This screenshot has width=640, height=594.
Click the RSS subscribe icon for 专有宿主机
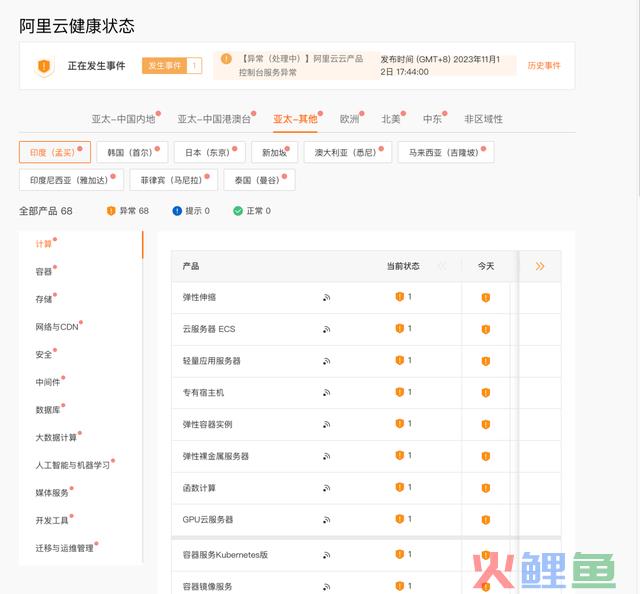point(326,393)
